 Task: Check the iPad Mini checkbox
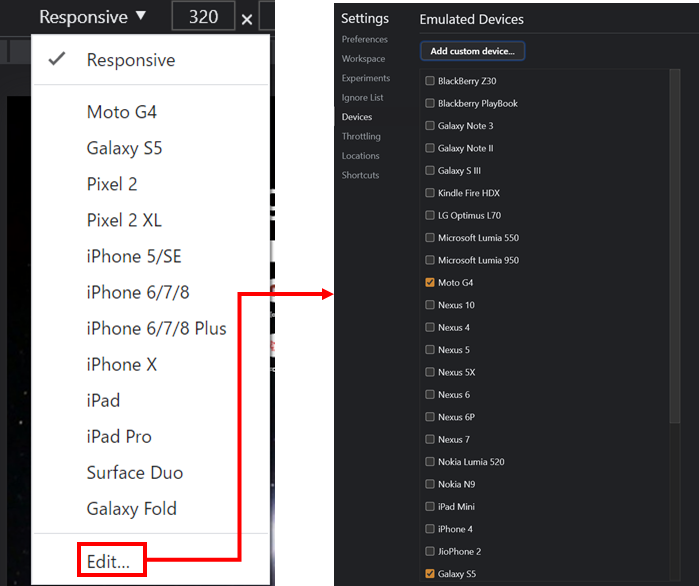[430, 507]
